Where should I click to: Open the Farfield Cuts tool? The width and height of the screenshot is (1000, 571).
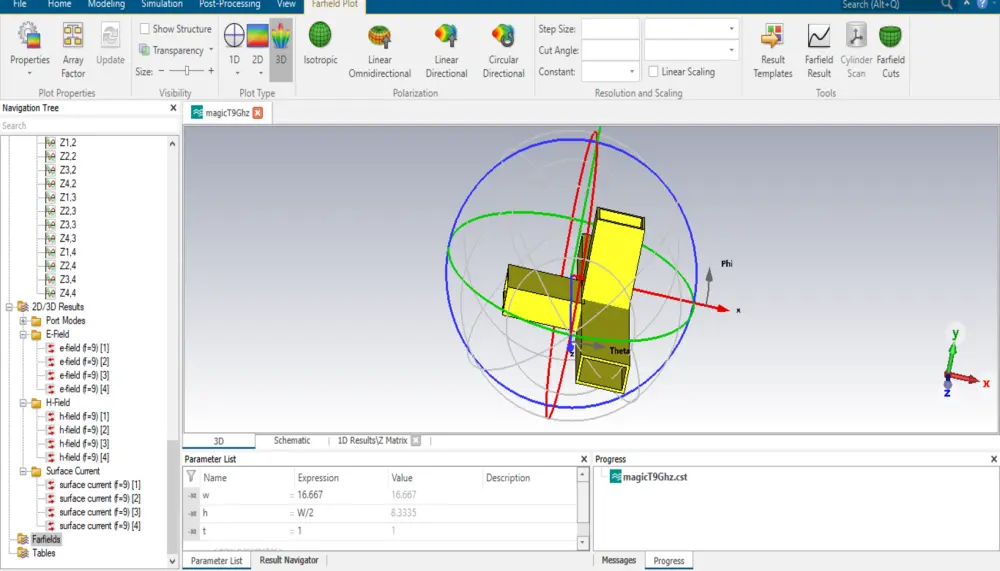tap(890, 50)
